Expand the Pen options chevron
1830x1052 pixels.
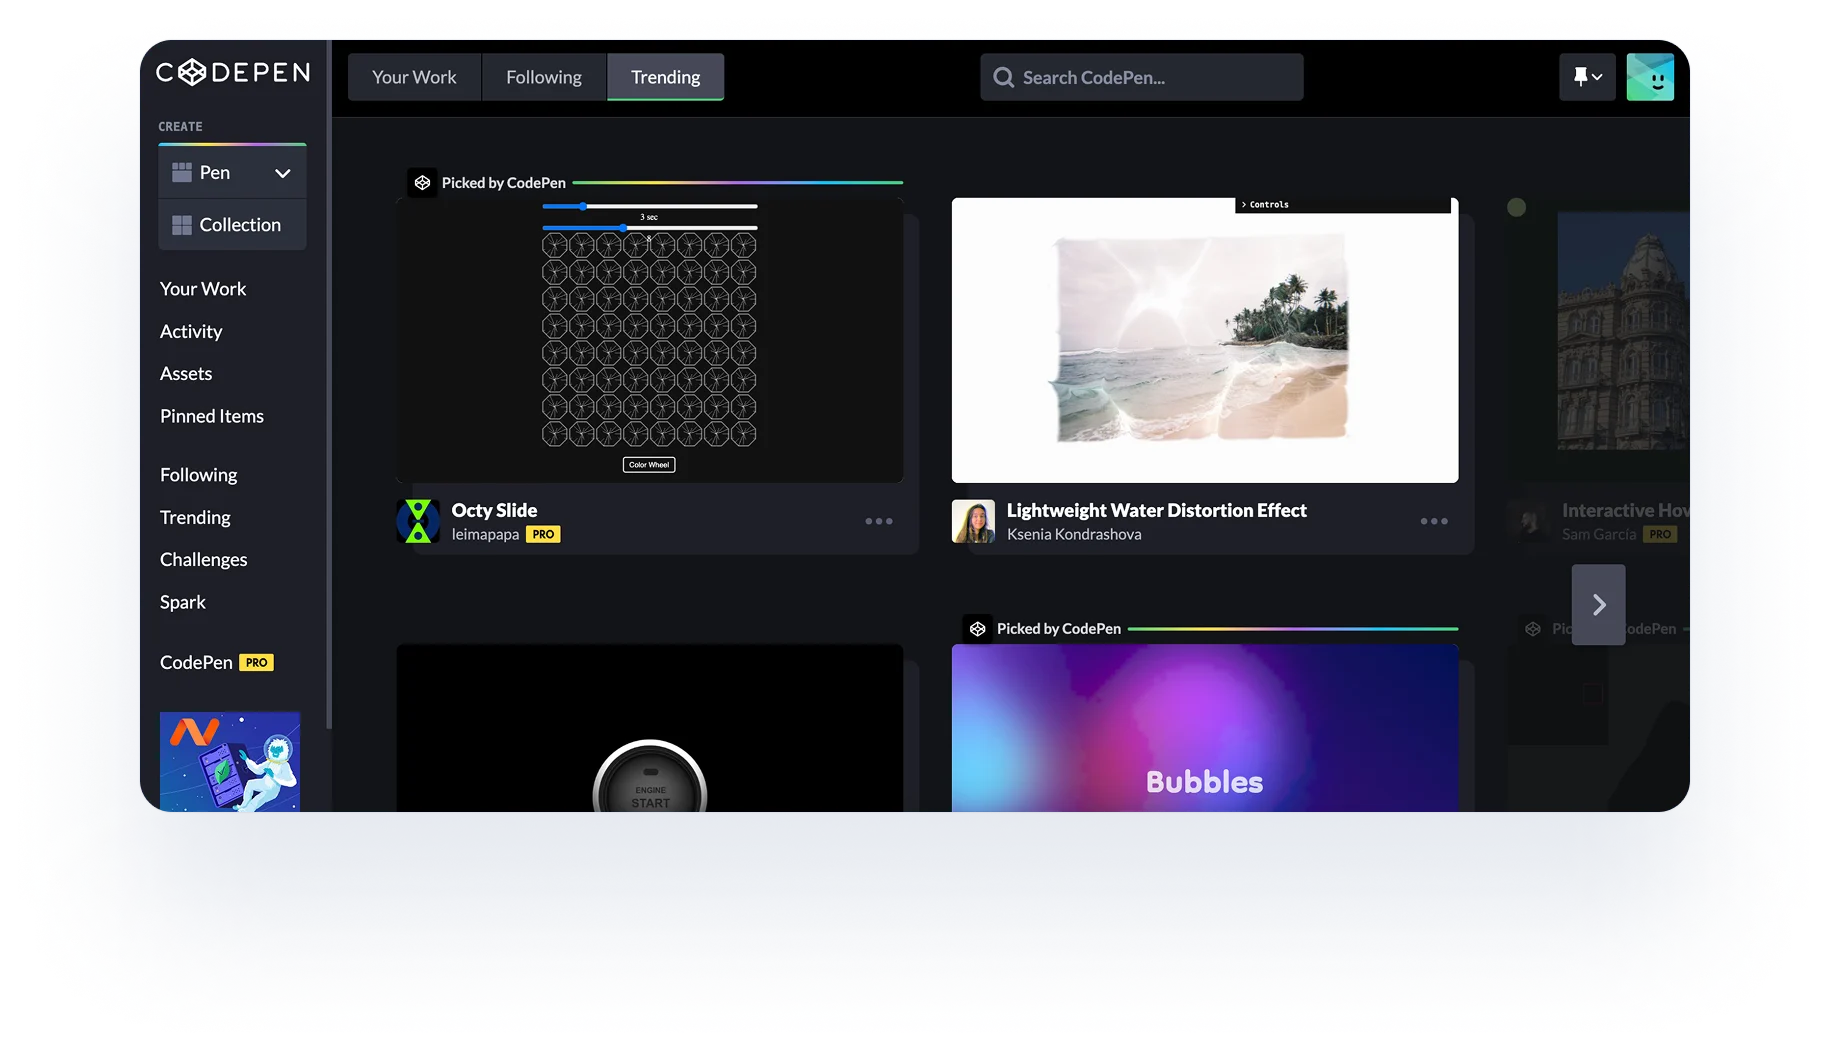point(283,173)
